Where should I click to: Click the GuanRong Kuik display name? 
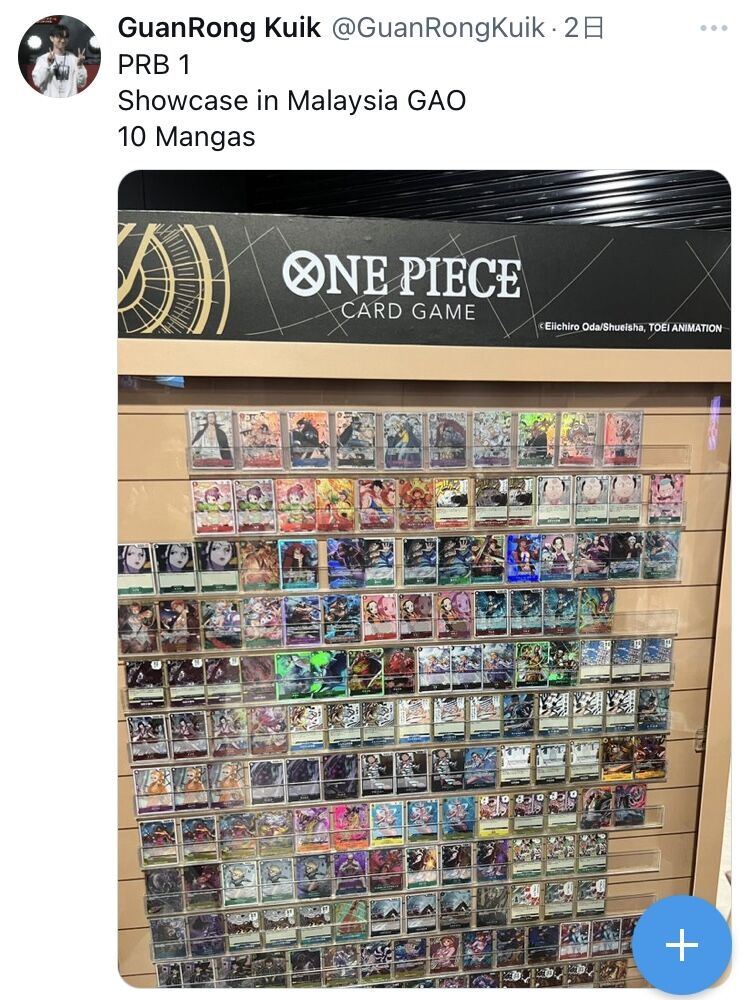pyautogui.click(x=219, y=27)
